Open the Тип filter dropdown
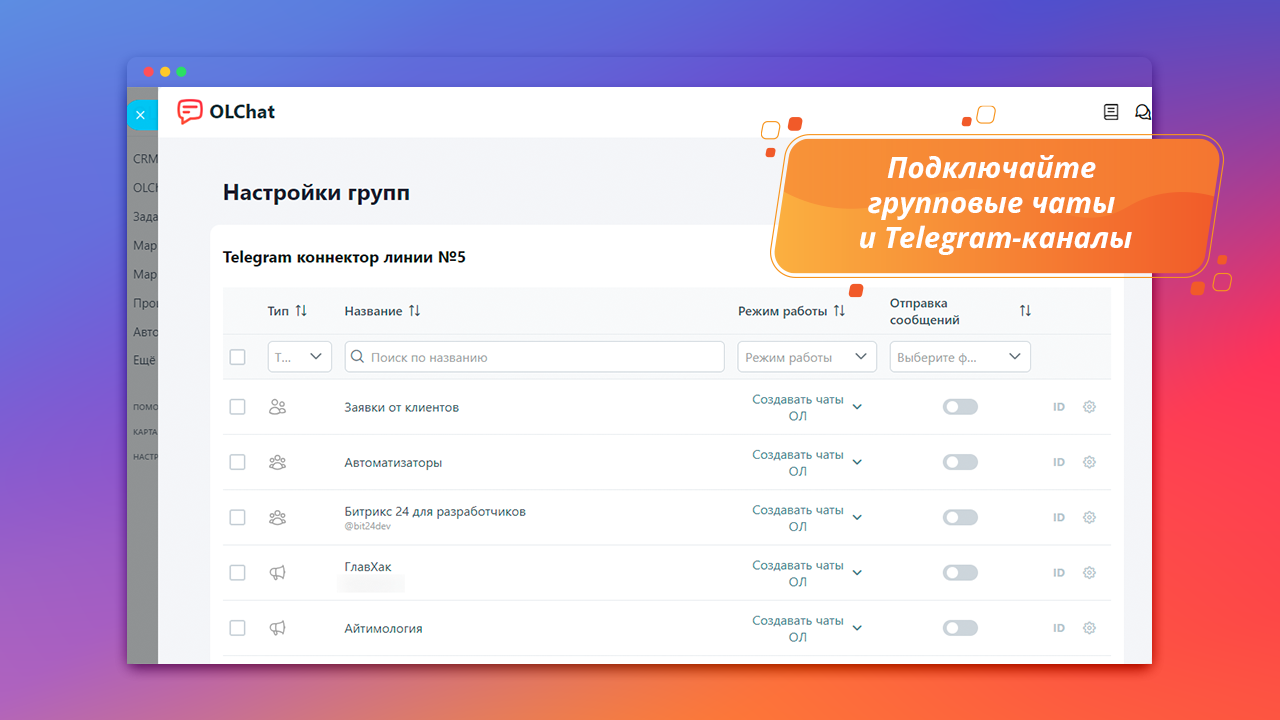1280x720 pixels. (x=300, y=357)
